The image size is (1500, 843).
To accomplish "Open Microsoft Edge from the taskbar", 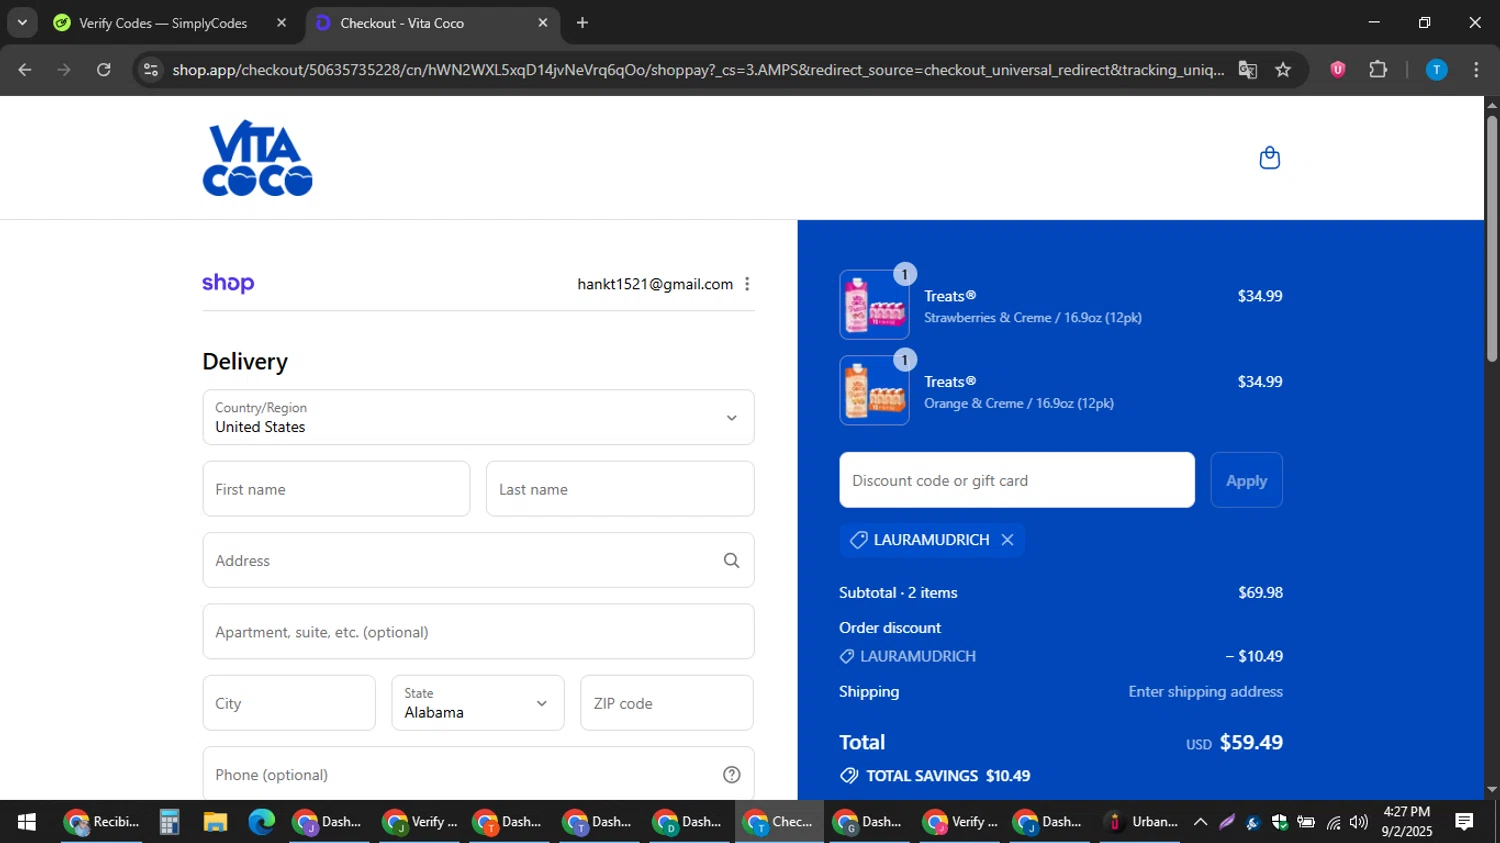I will click(261, 822).
